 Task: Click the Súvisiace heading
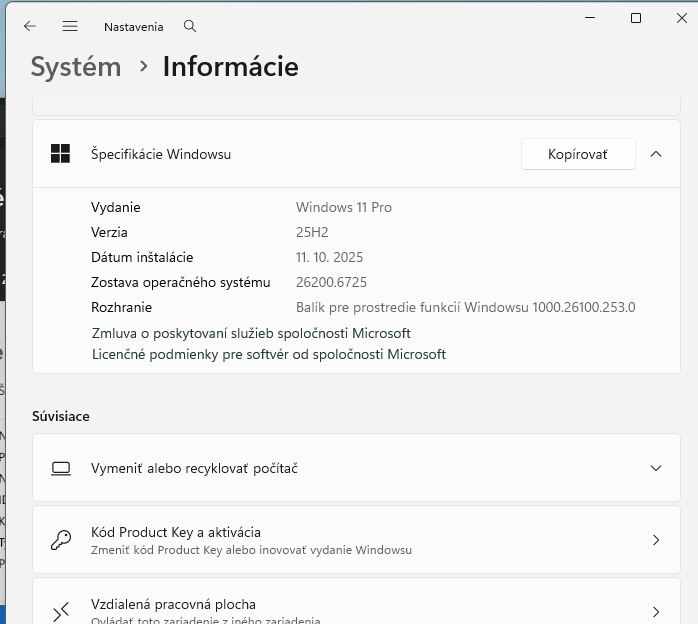61,416
